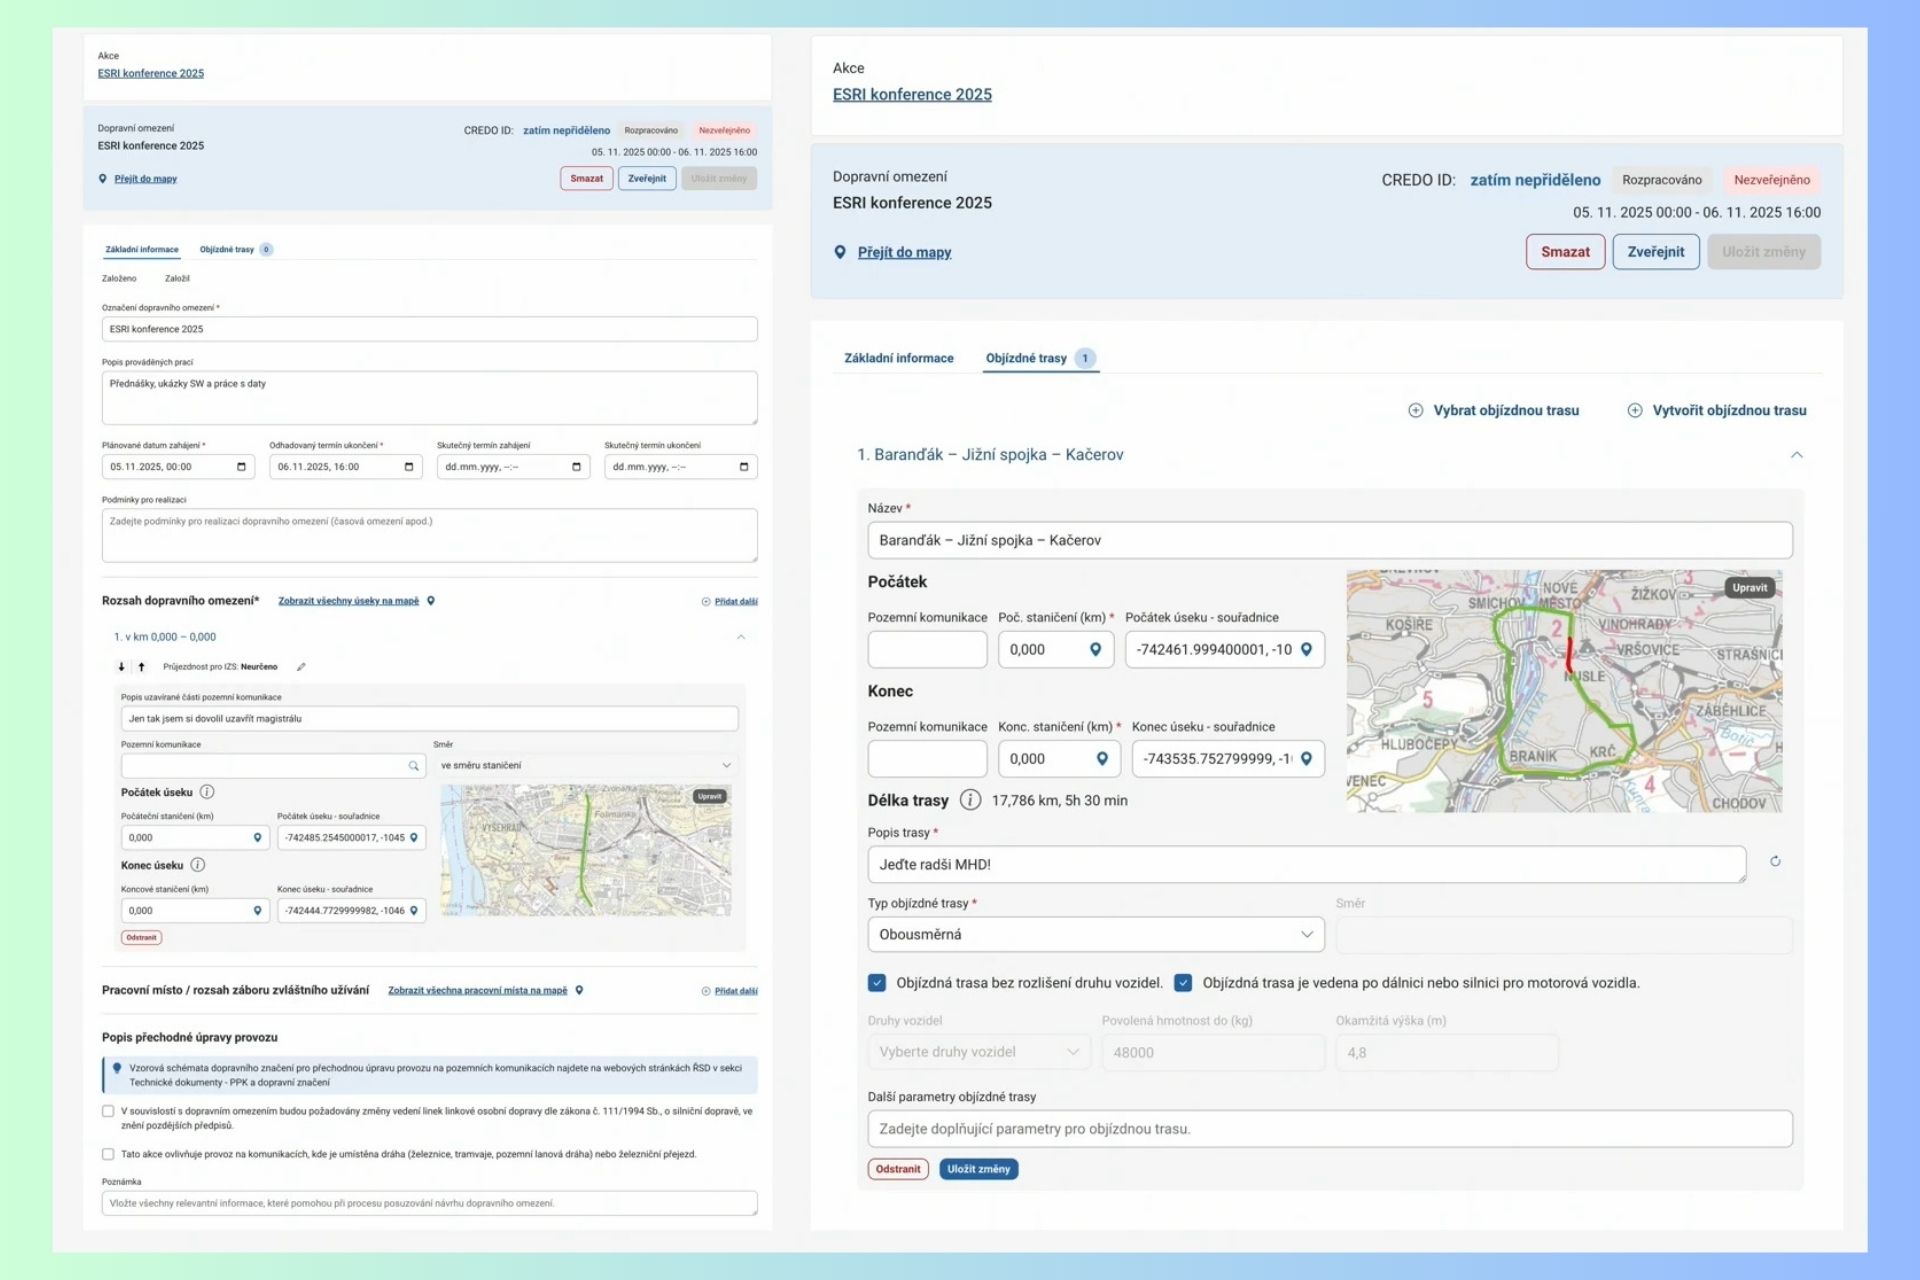Click the pencil icon next to Průjezdnost pro IZS
The width and height of the screenshot is (1920, 1280).
click(x=302, y=666)
